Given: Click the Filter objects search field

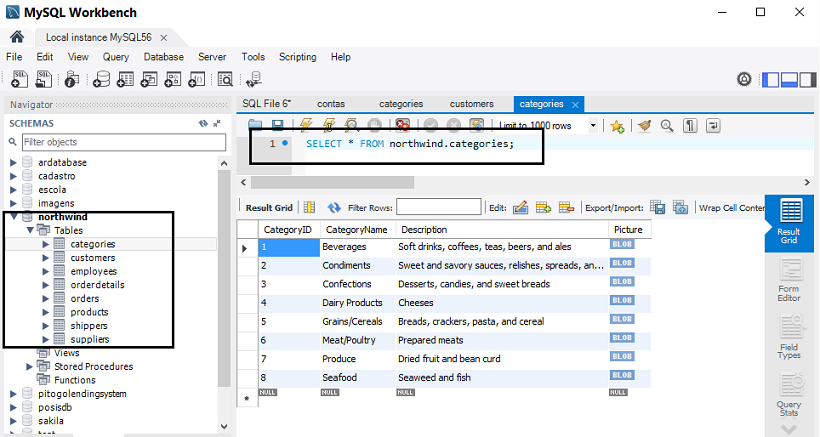Looking at the screenshot, I should click(x=124, y=142).
